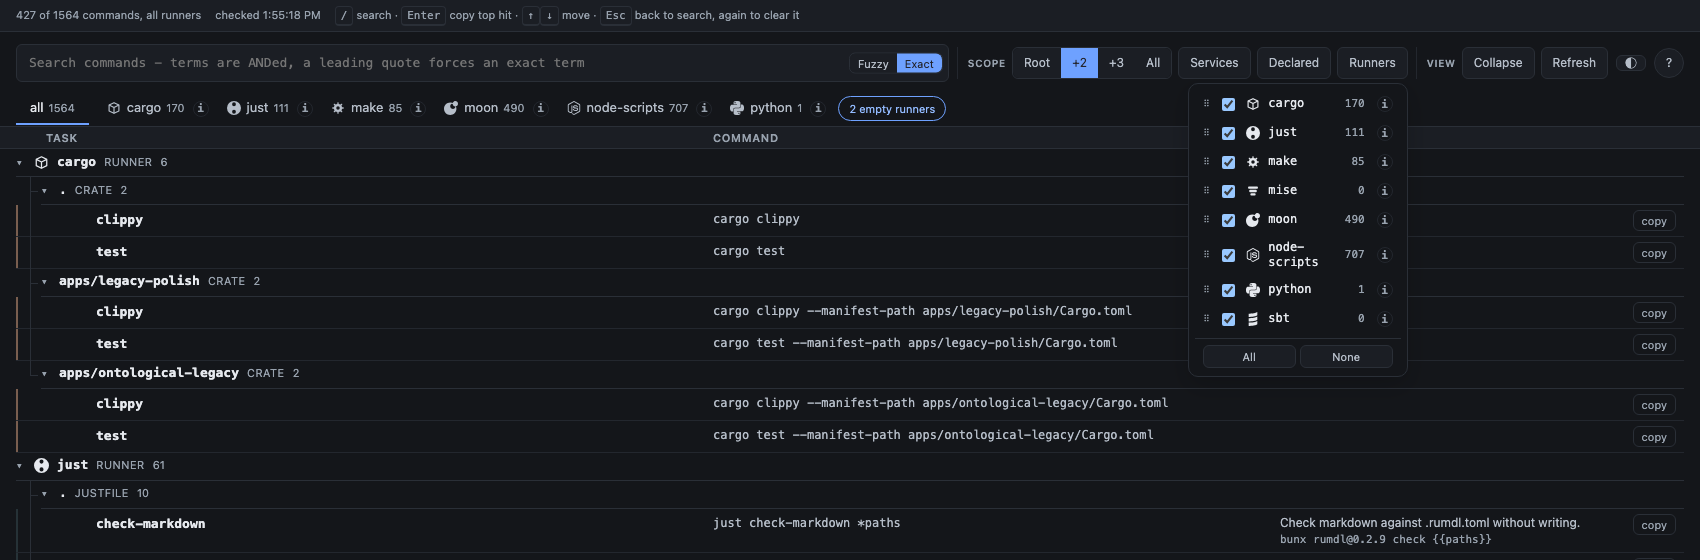Open info icon beside python tab

point(818,108)
